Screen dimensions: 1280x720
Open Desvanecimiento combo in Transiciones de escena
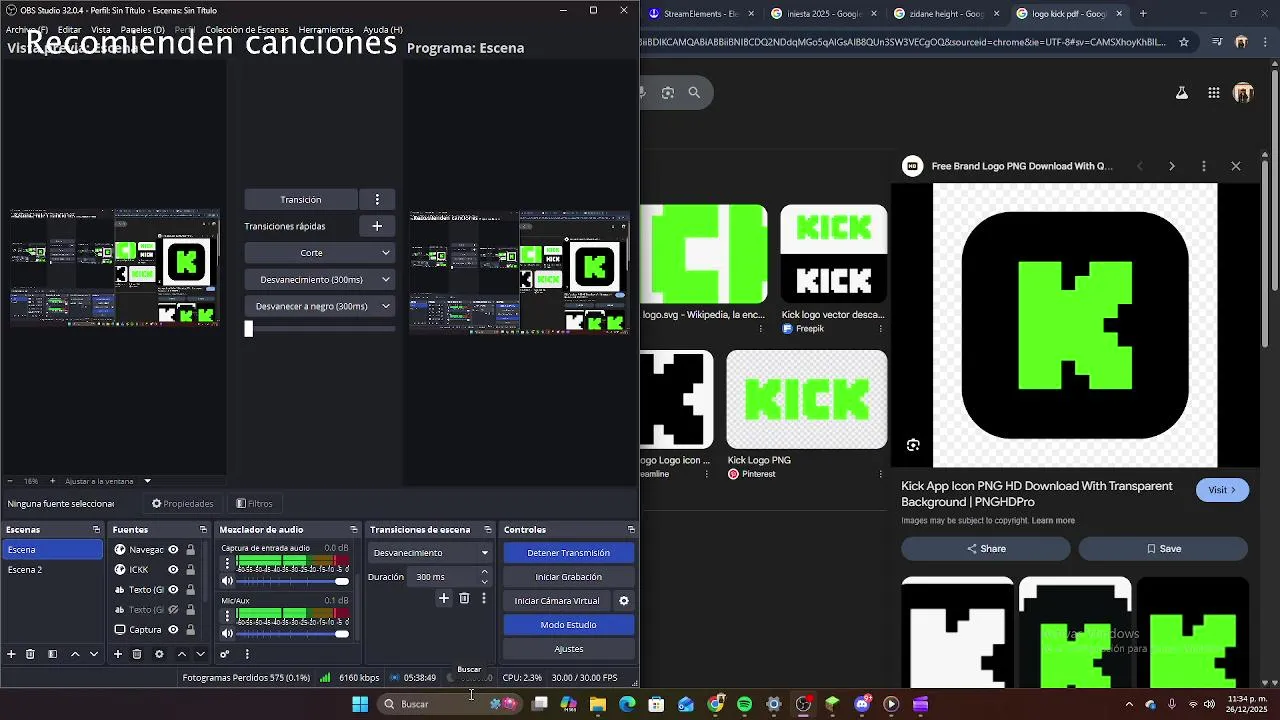click(x=431, y=553)
